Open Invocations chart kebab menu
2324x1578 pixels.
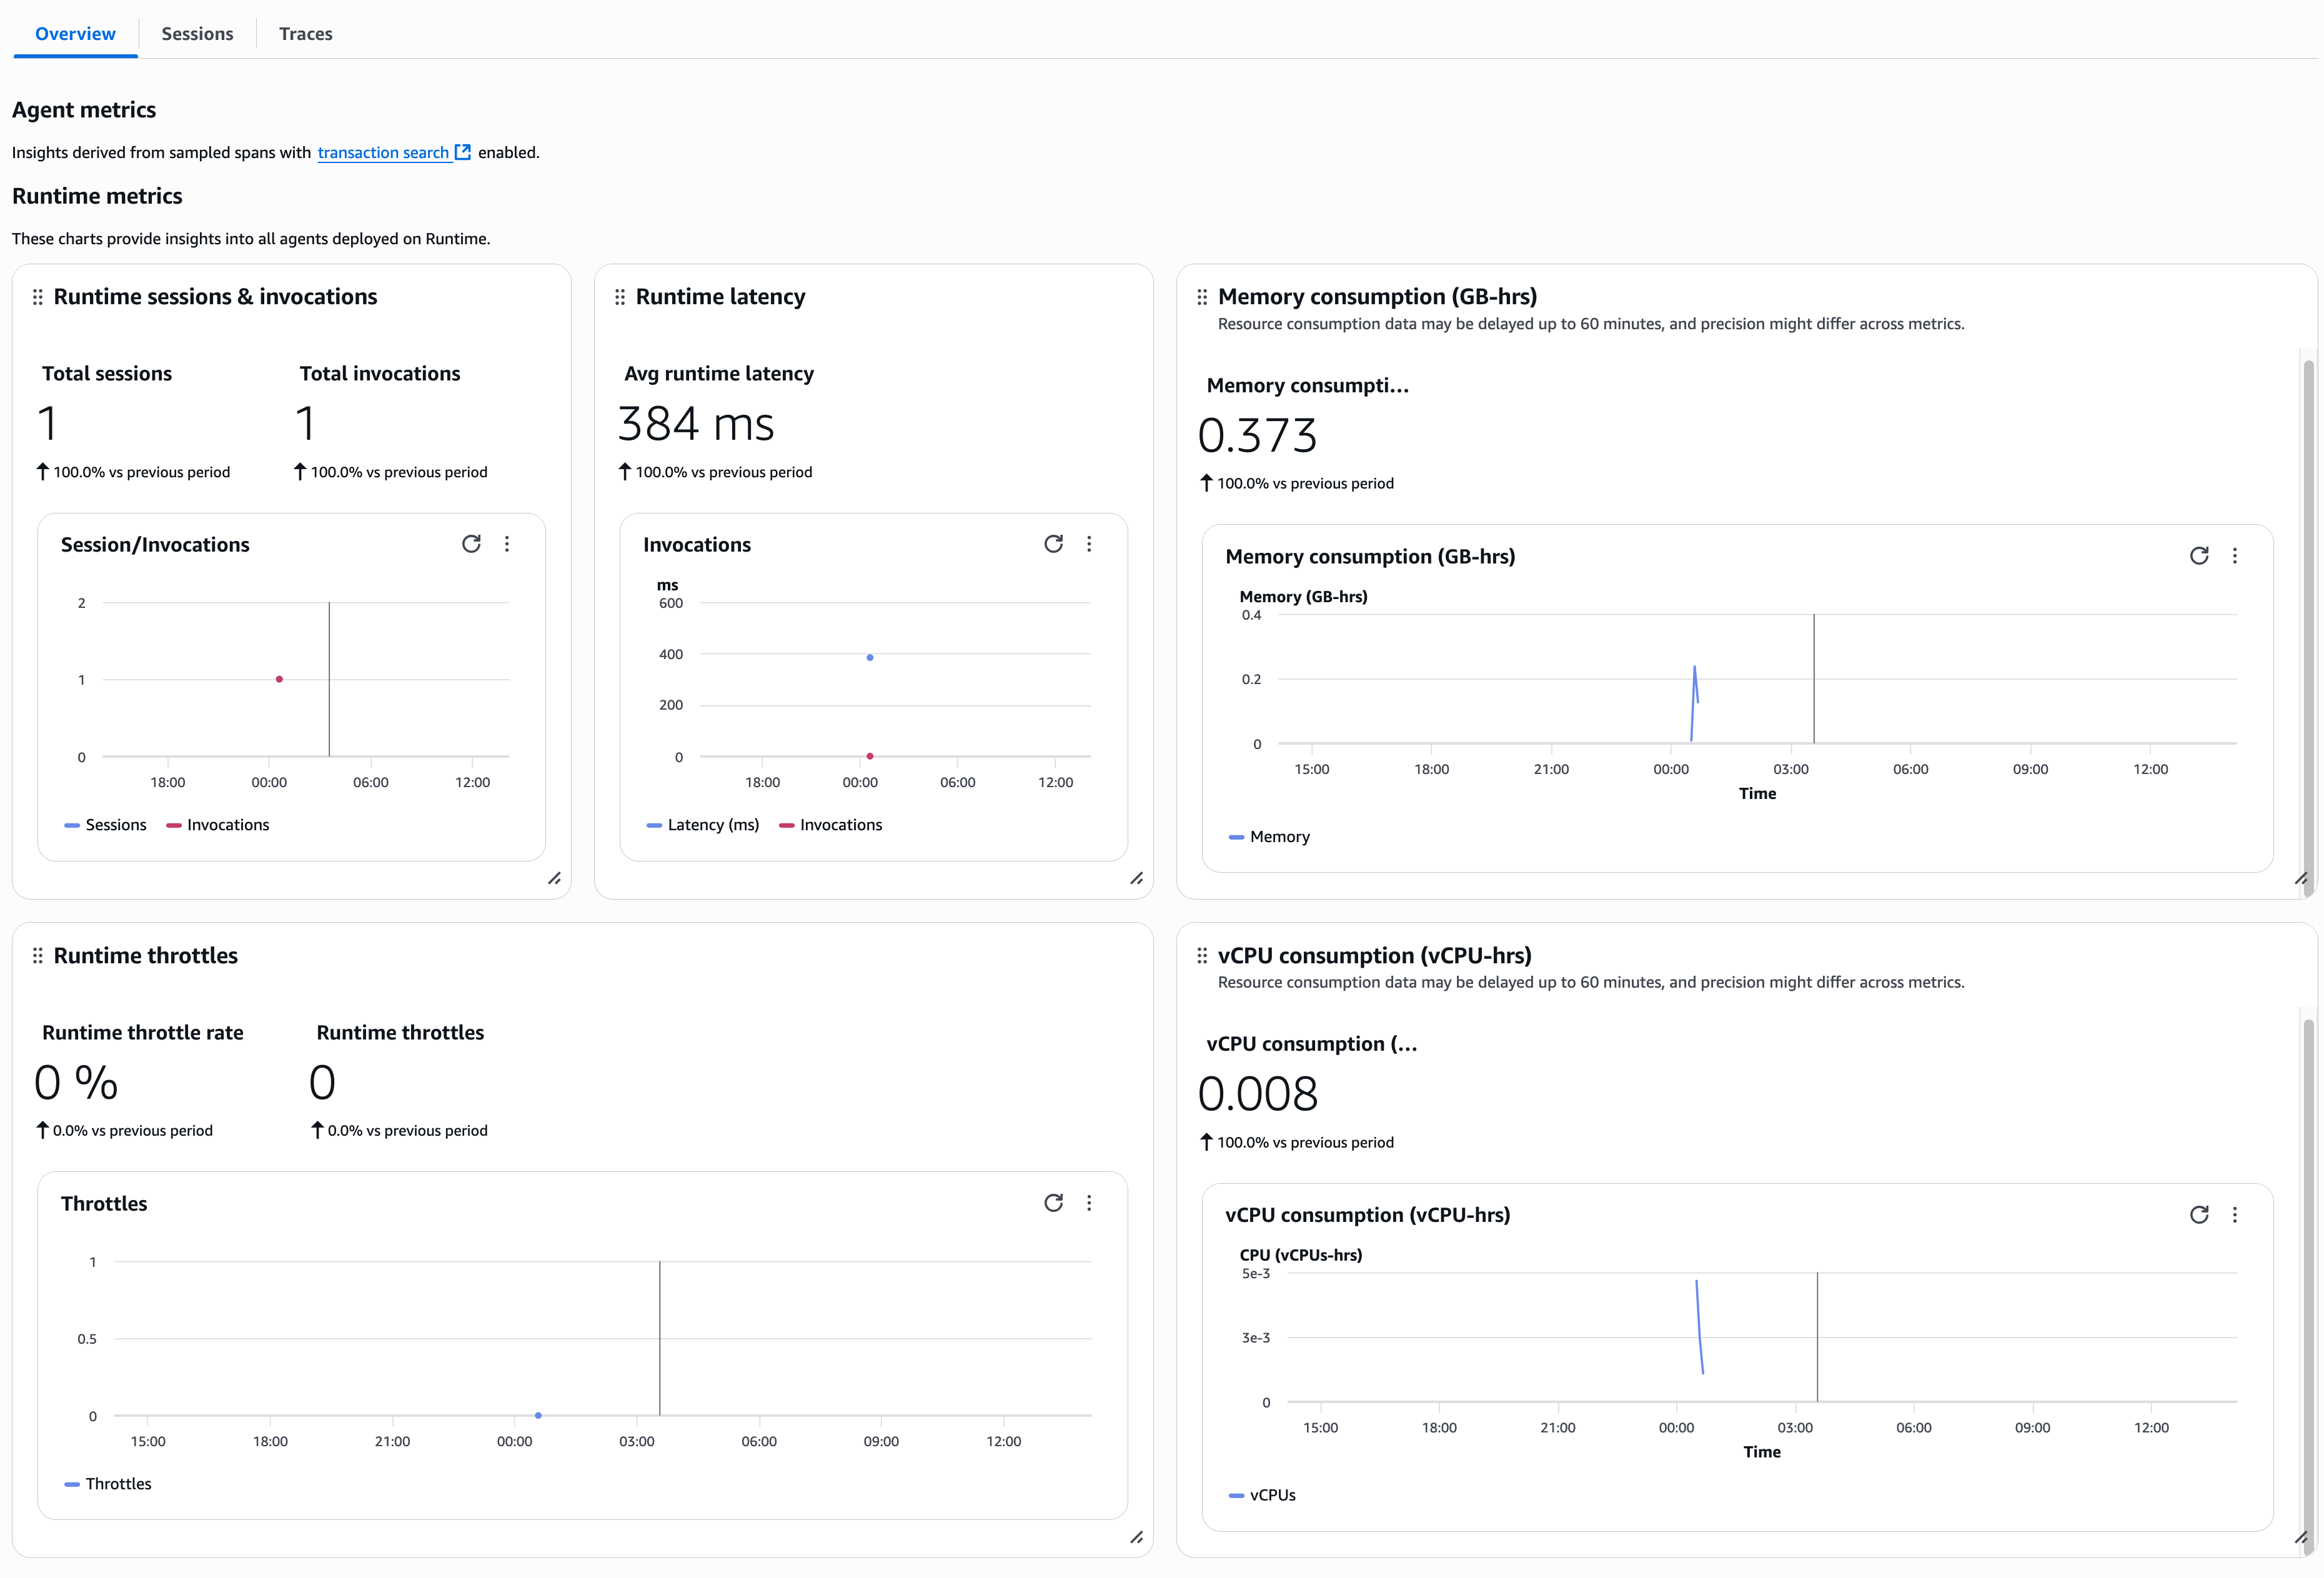1089,544
